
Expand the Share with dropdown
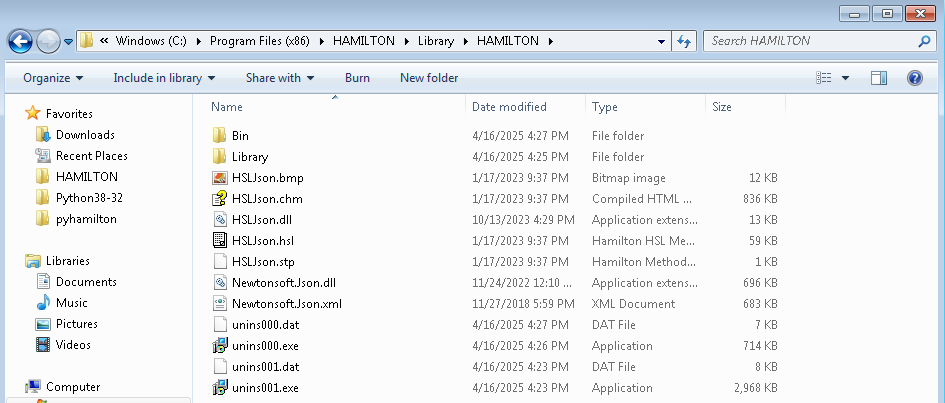(x=280, y=78)
